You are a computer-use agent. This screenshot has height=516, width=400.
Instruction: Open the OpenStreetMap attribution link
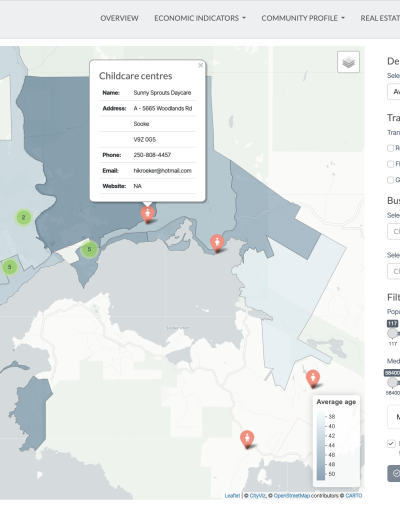(x=292, y=496)
